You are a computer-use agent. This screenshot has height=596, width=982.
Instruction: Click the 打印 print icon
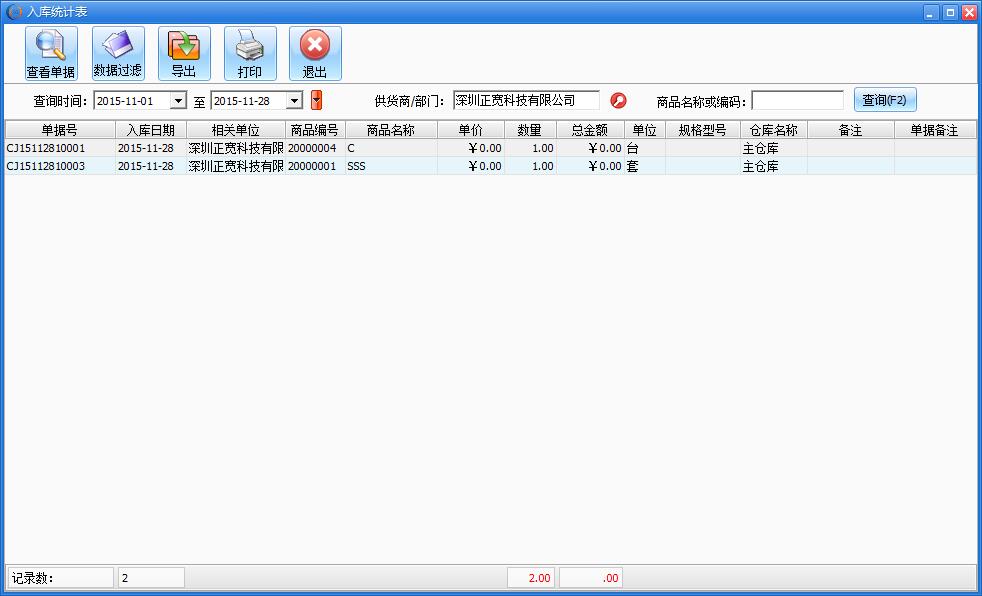point(250,53)
